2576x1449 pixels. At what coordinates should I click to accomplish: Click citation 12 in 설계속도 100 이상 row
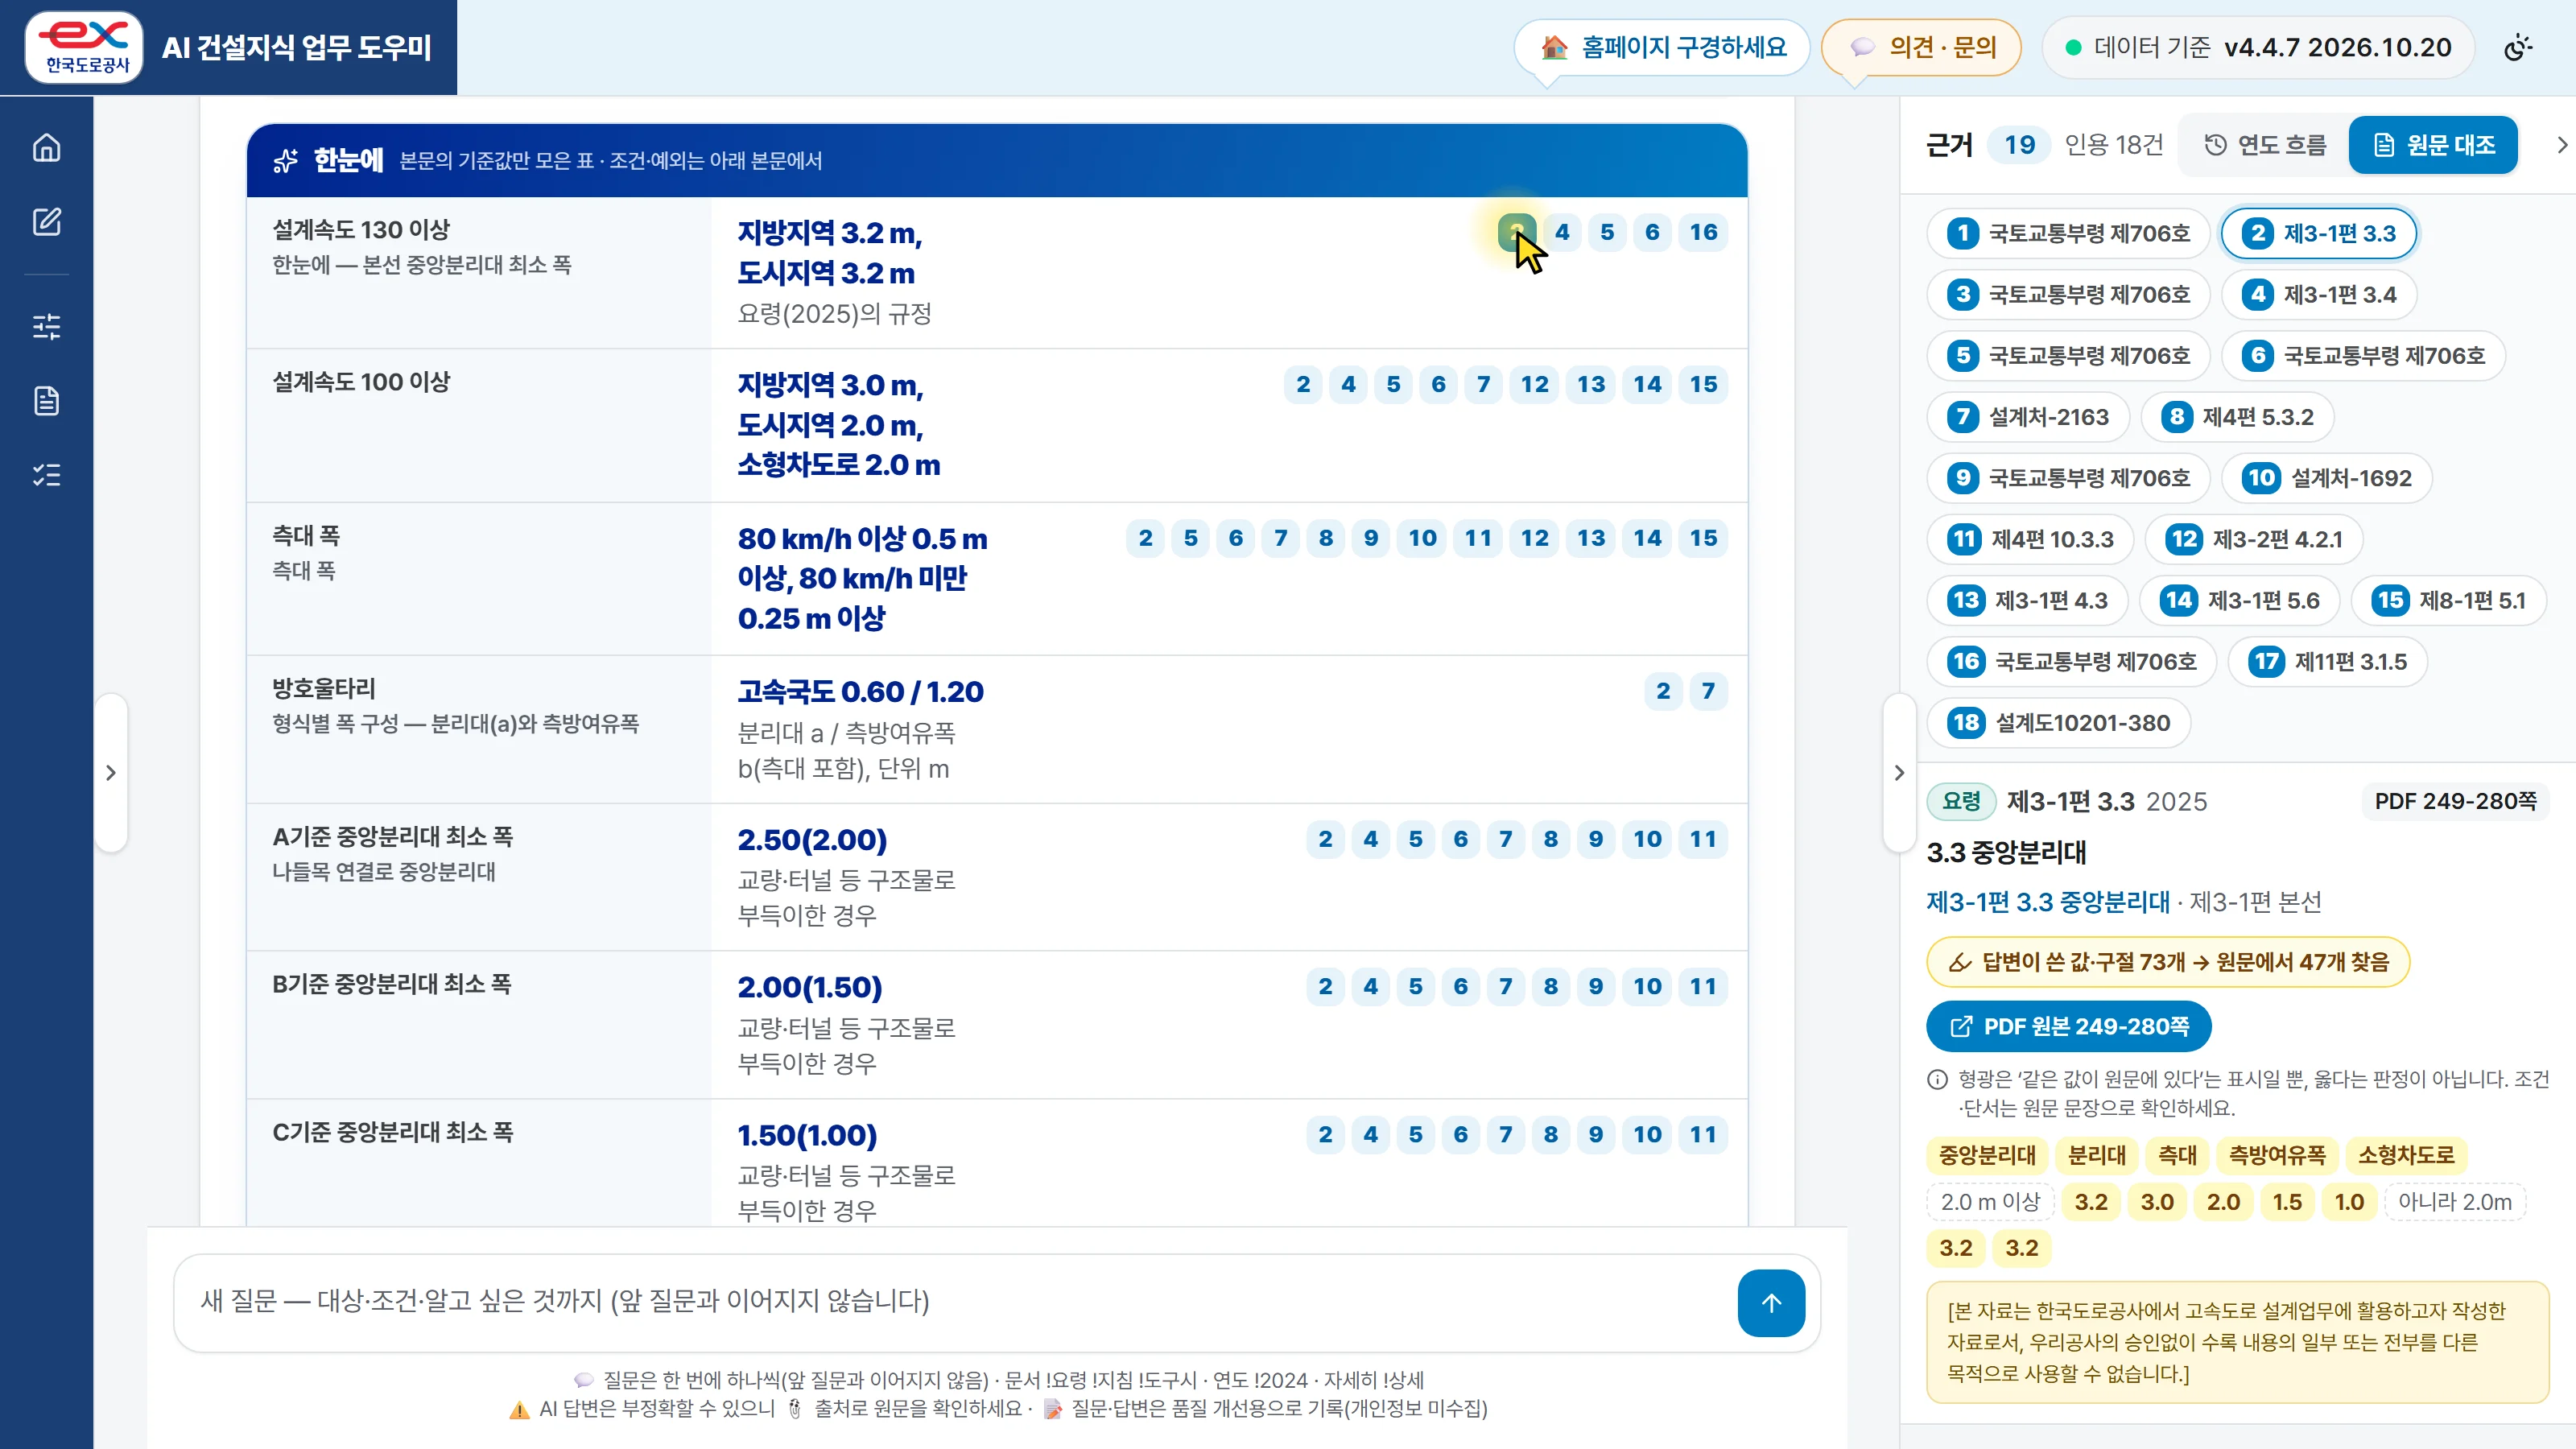point(1534,384)
